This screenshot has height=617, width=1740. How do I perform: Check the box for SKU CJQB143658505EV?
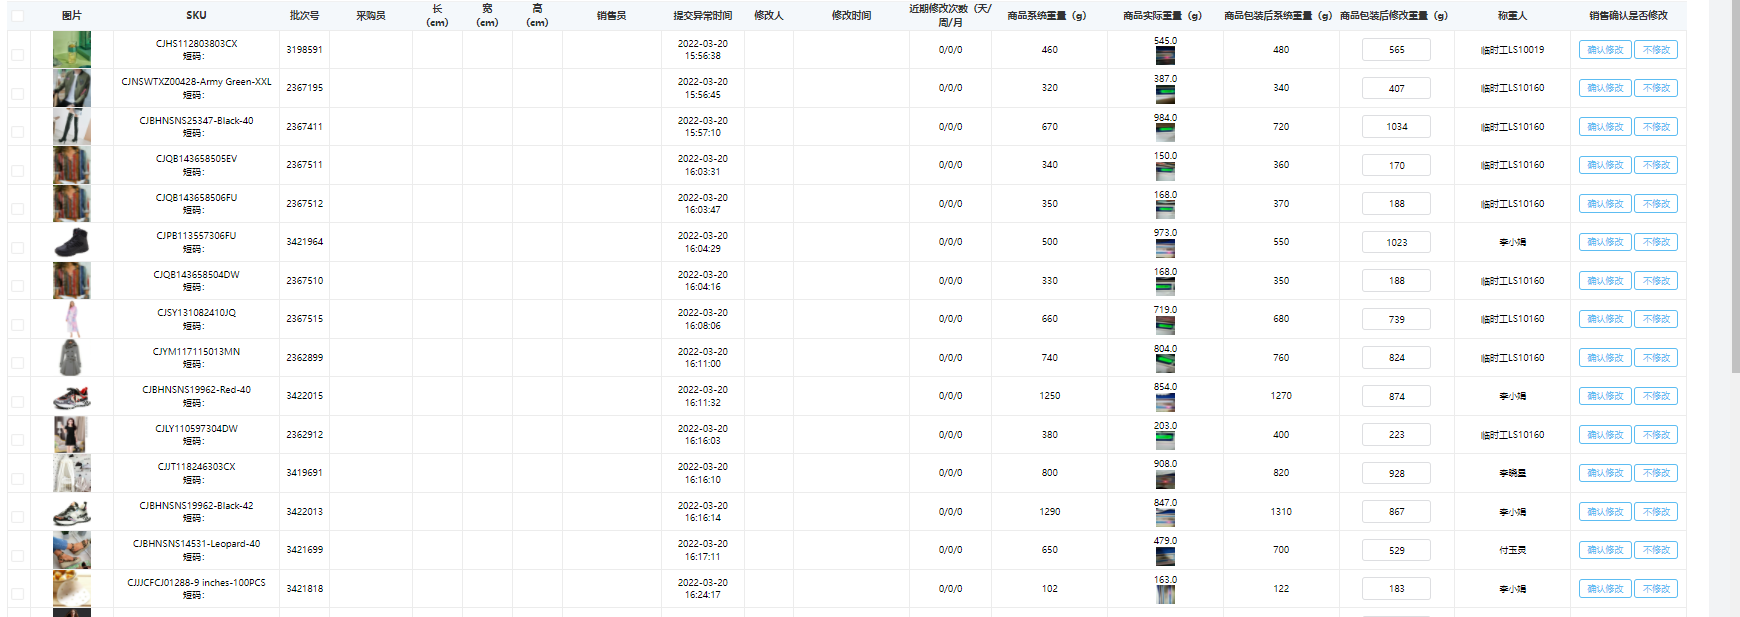(18, 170)
